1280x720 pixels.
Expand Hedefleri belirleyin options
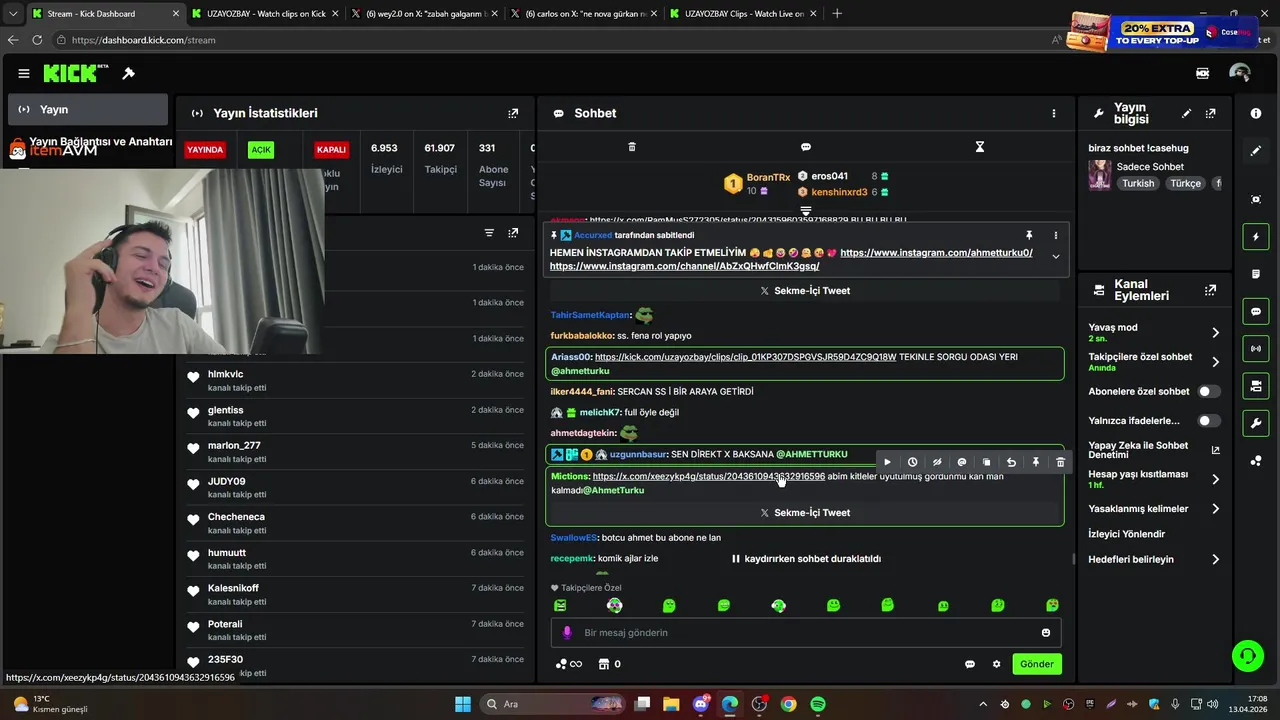(x=1215, y=559)
